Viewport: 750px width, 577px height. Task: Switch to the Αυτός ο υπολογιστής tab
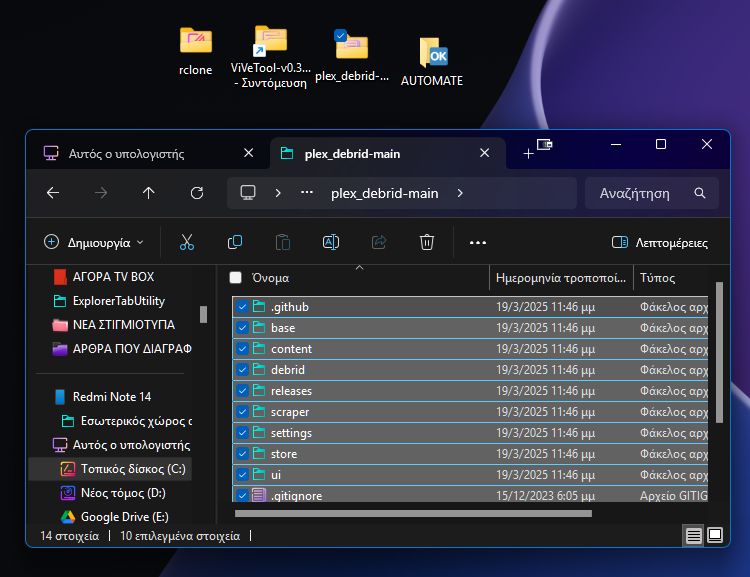pos(126,154)
